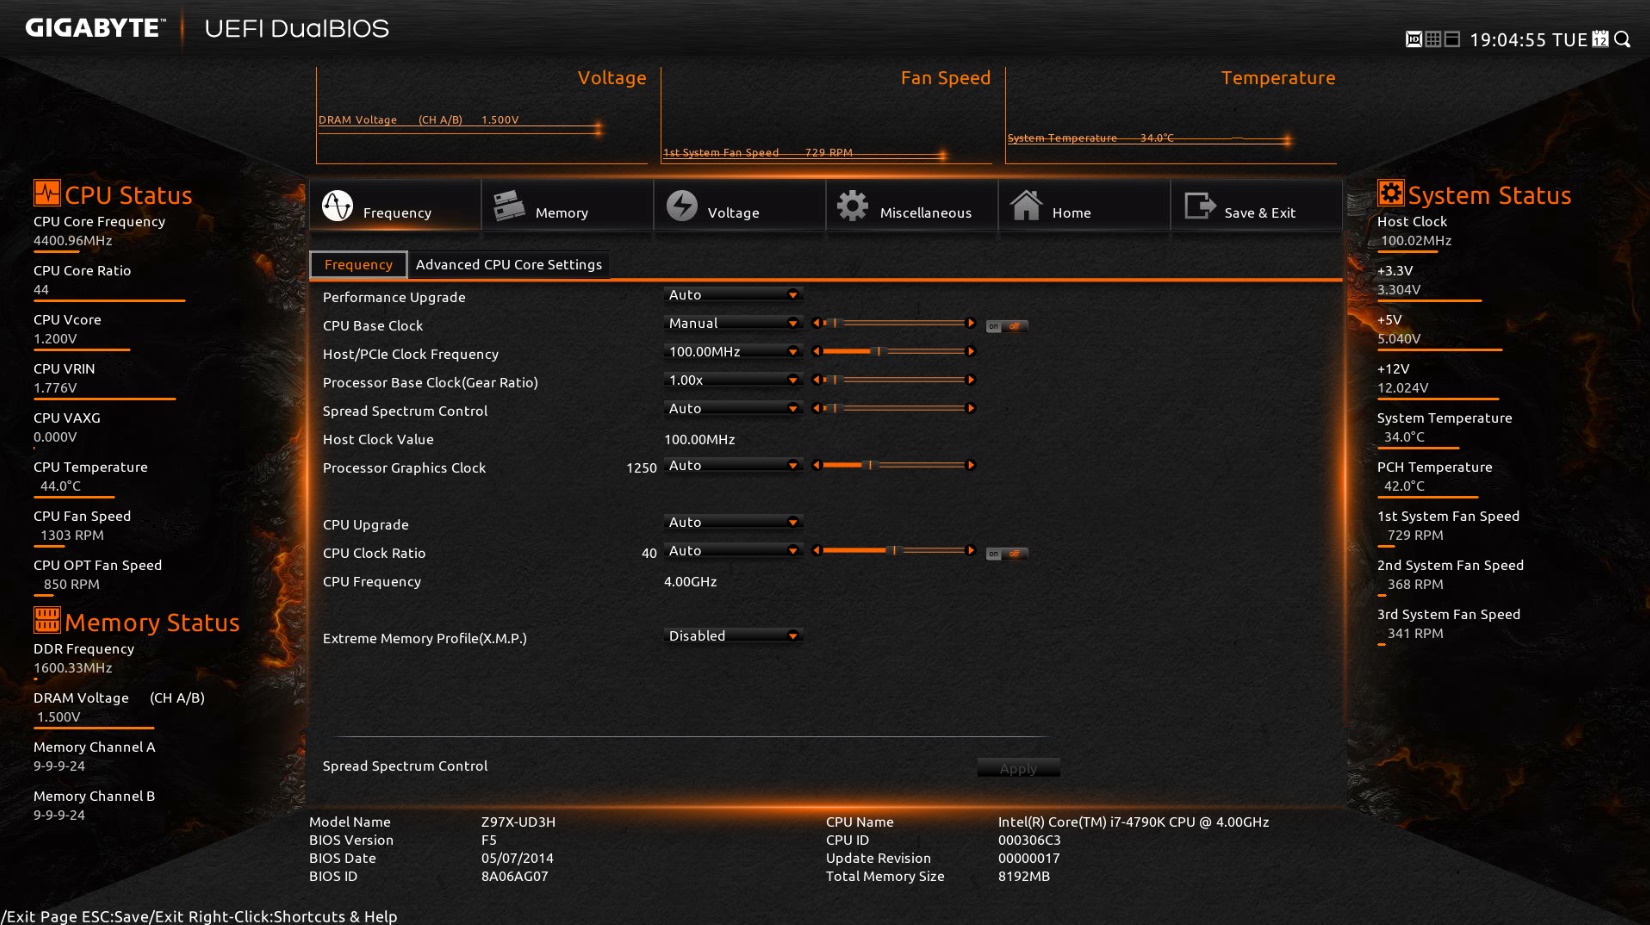Click +12V 12.024V reading
Image resolution: width=1650 pixels, height=925 pixels.
(x=1403, y=388)
